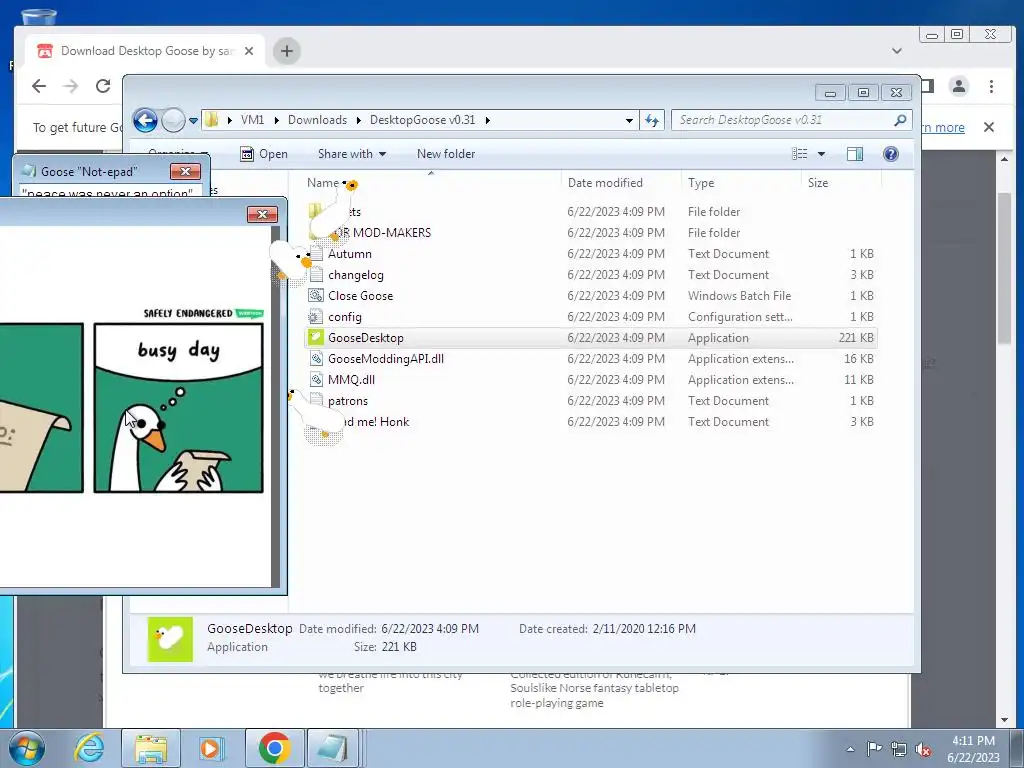Select the changelog file icon
Image resolution: width=1024 pixels, height=768 pixels.
316,275
